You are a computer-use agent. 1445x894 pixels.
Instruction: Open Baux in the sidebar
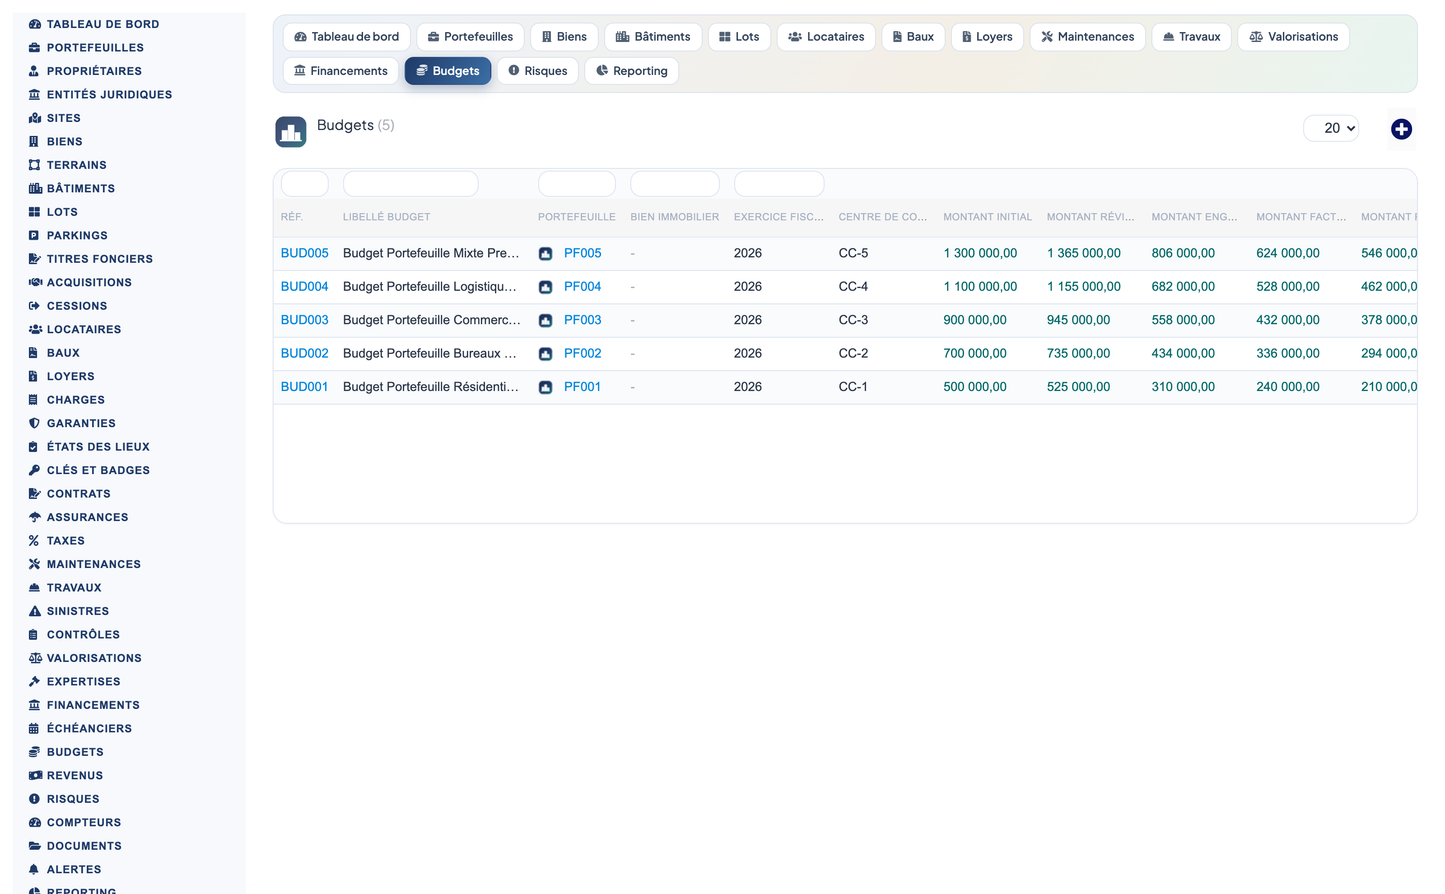tap(63, 353)
